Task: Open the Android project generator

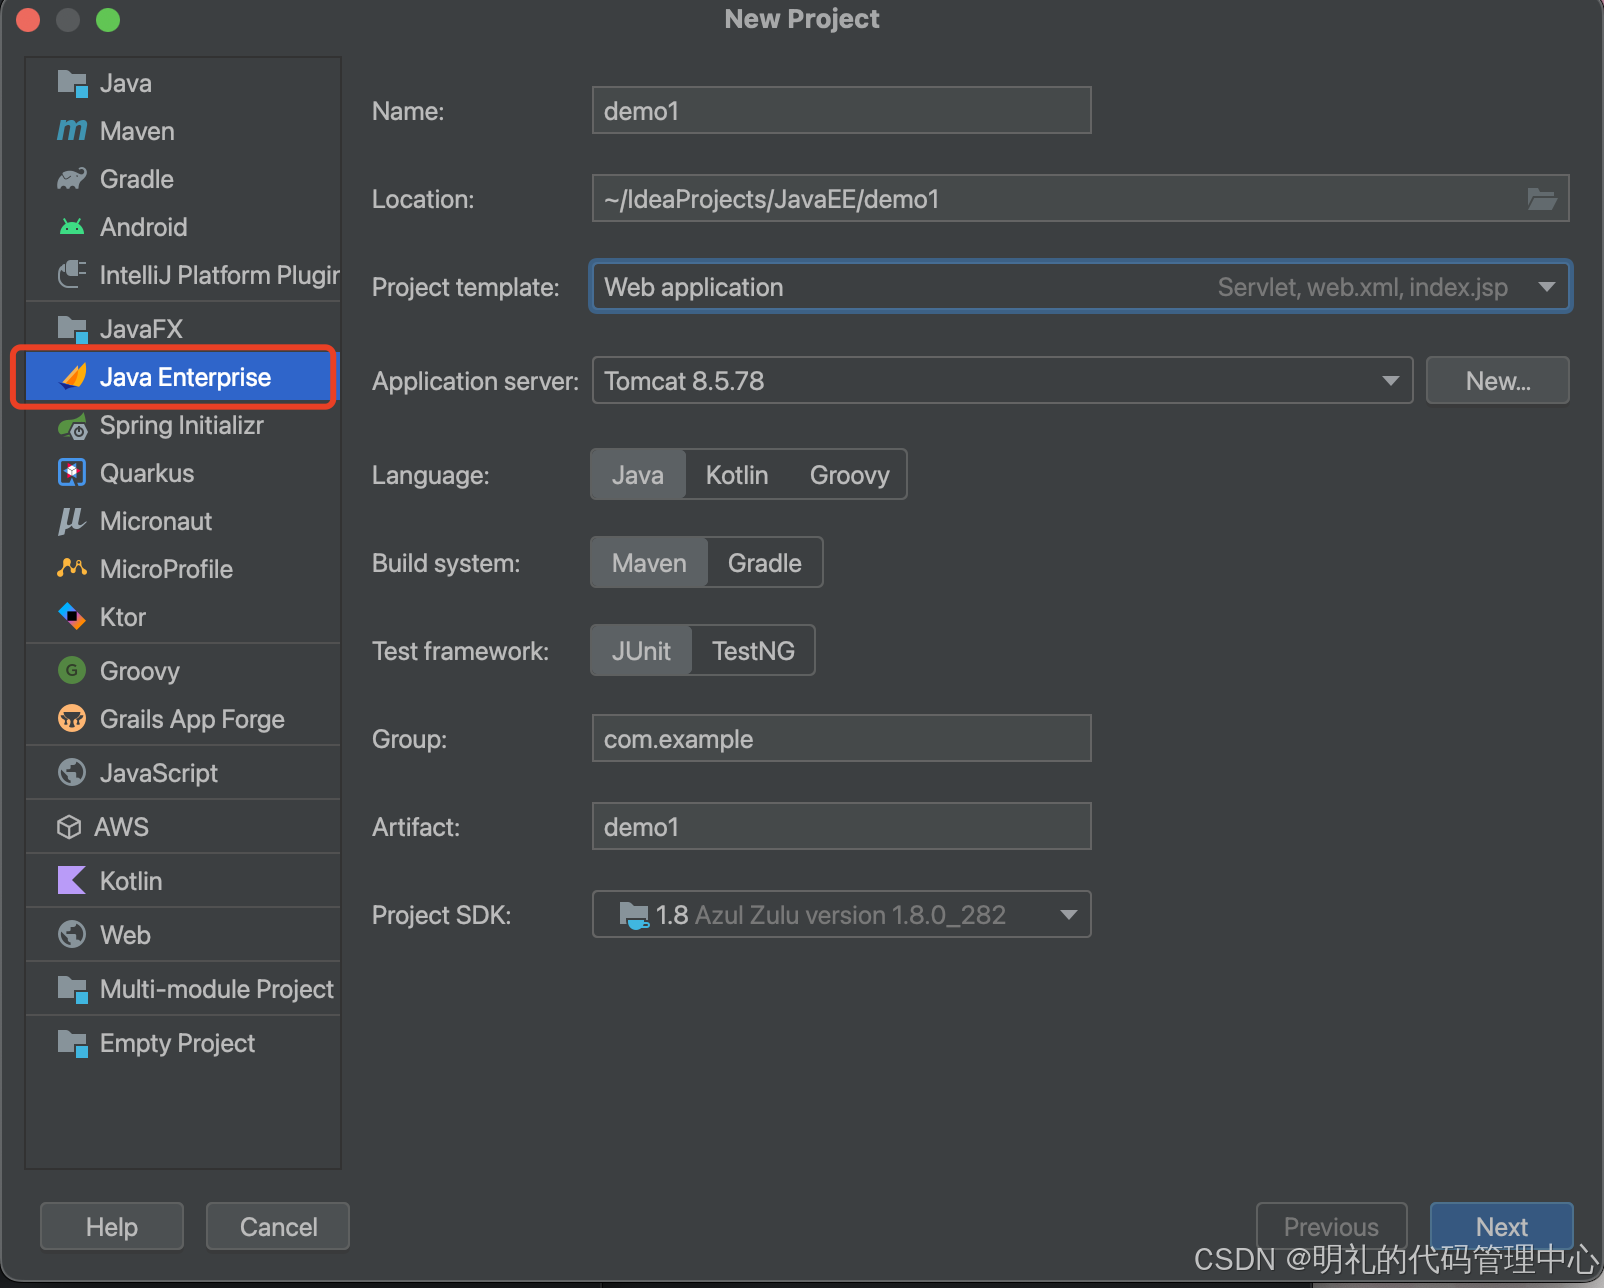Action: point(143,226)
